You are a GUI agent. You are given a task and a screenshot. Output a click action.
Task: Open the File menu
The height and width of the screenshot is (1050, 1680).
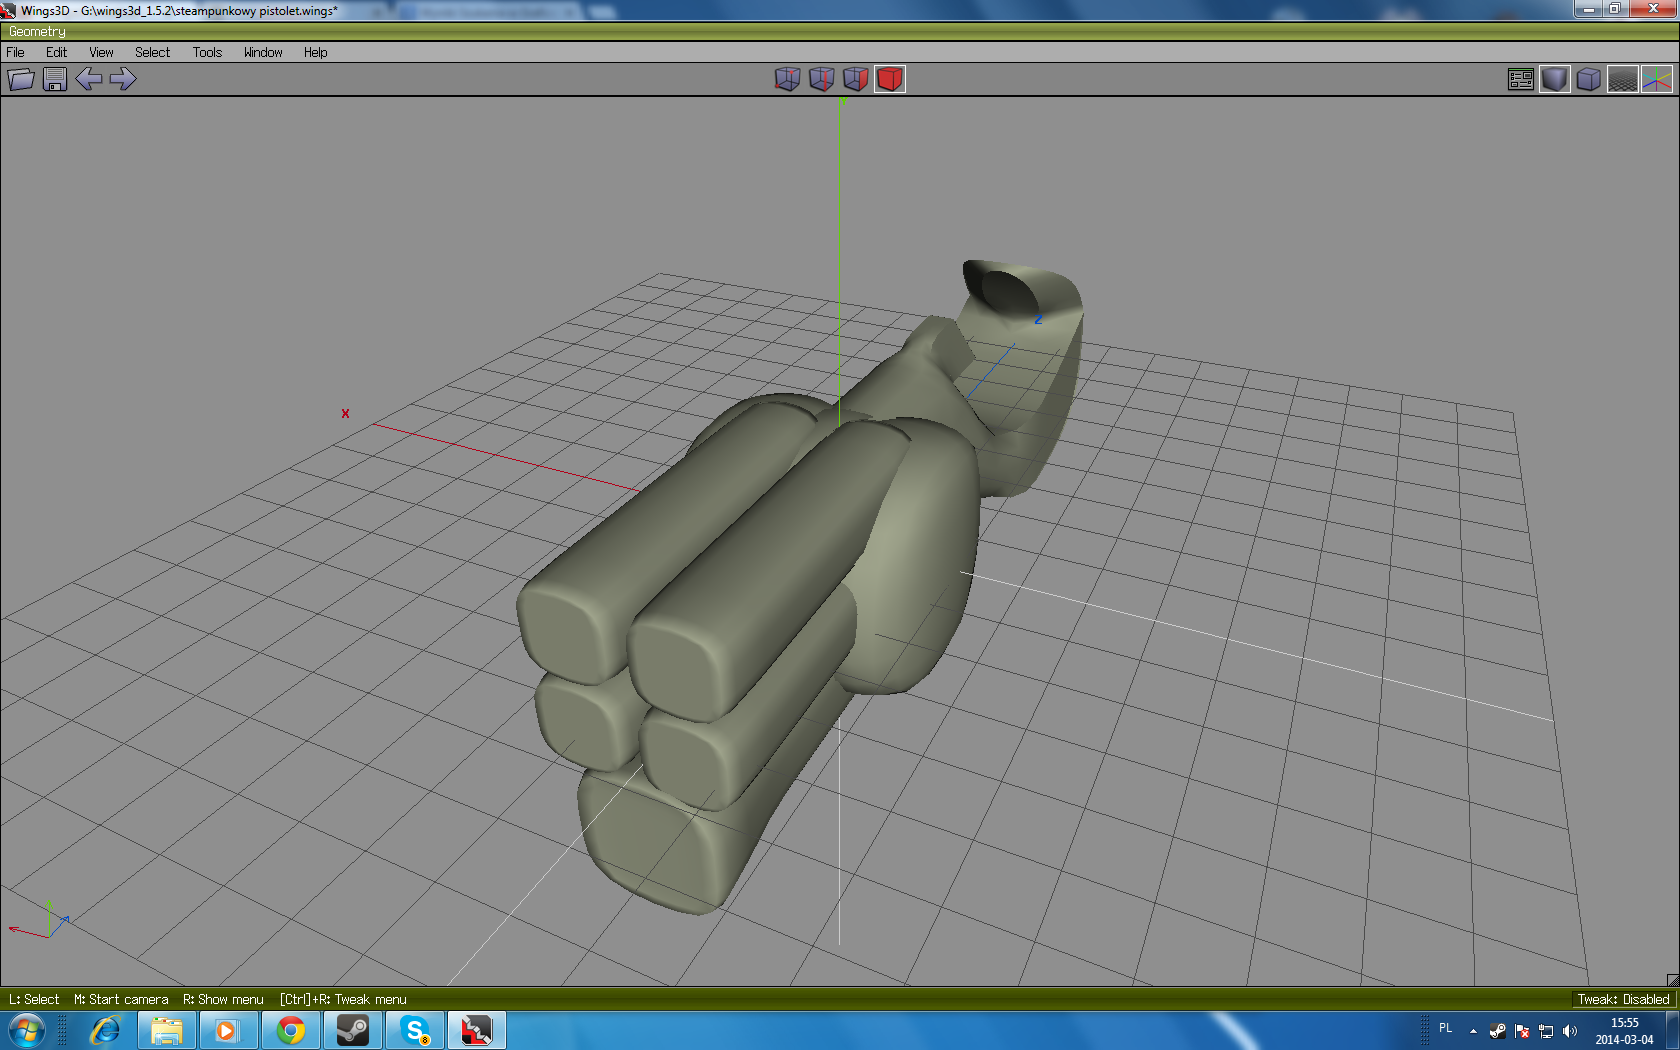[x=16, y=52]
